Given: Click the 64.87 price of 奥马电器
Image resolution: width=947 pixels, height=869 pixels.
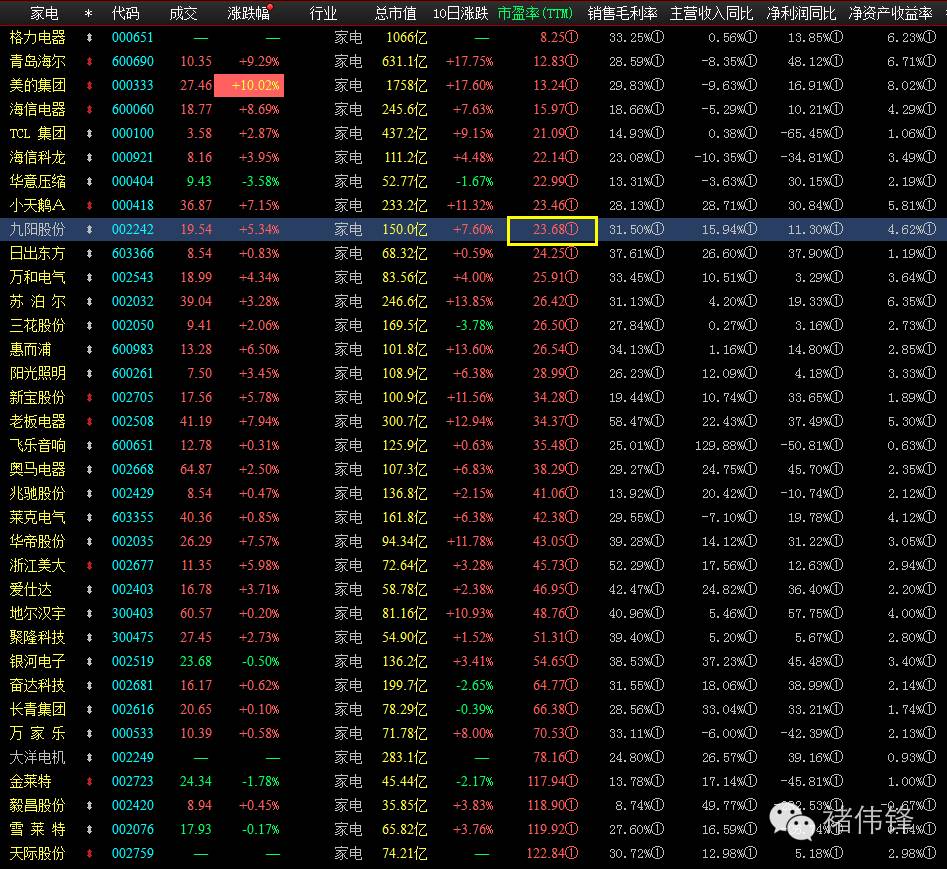Looking at the screenshot, I should [x=196, y=469].
